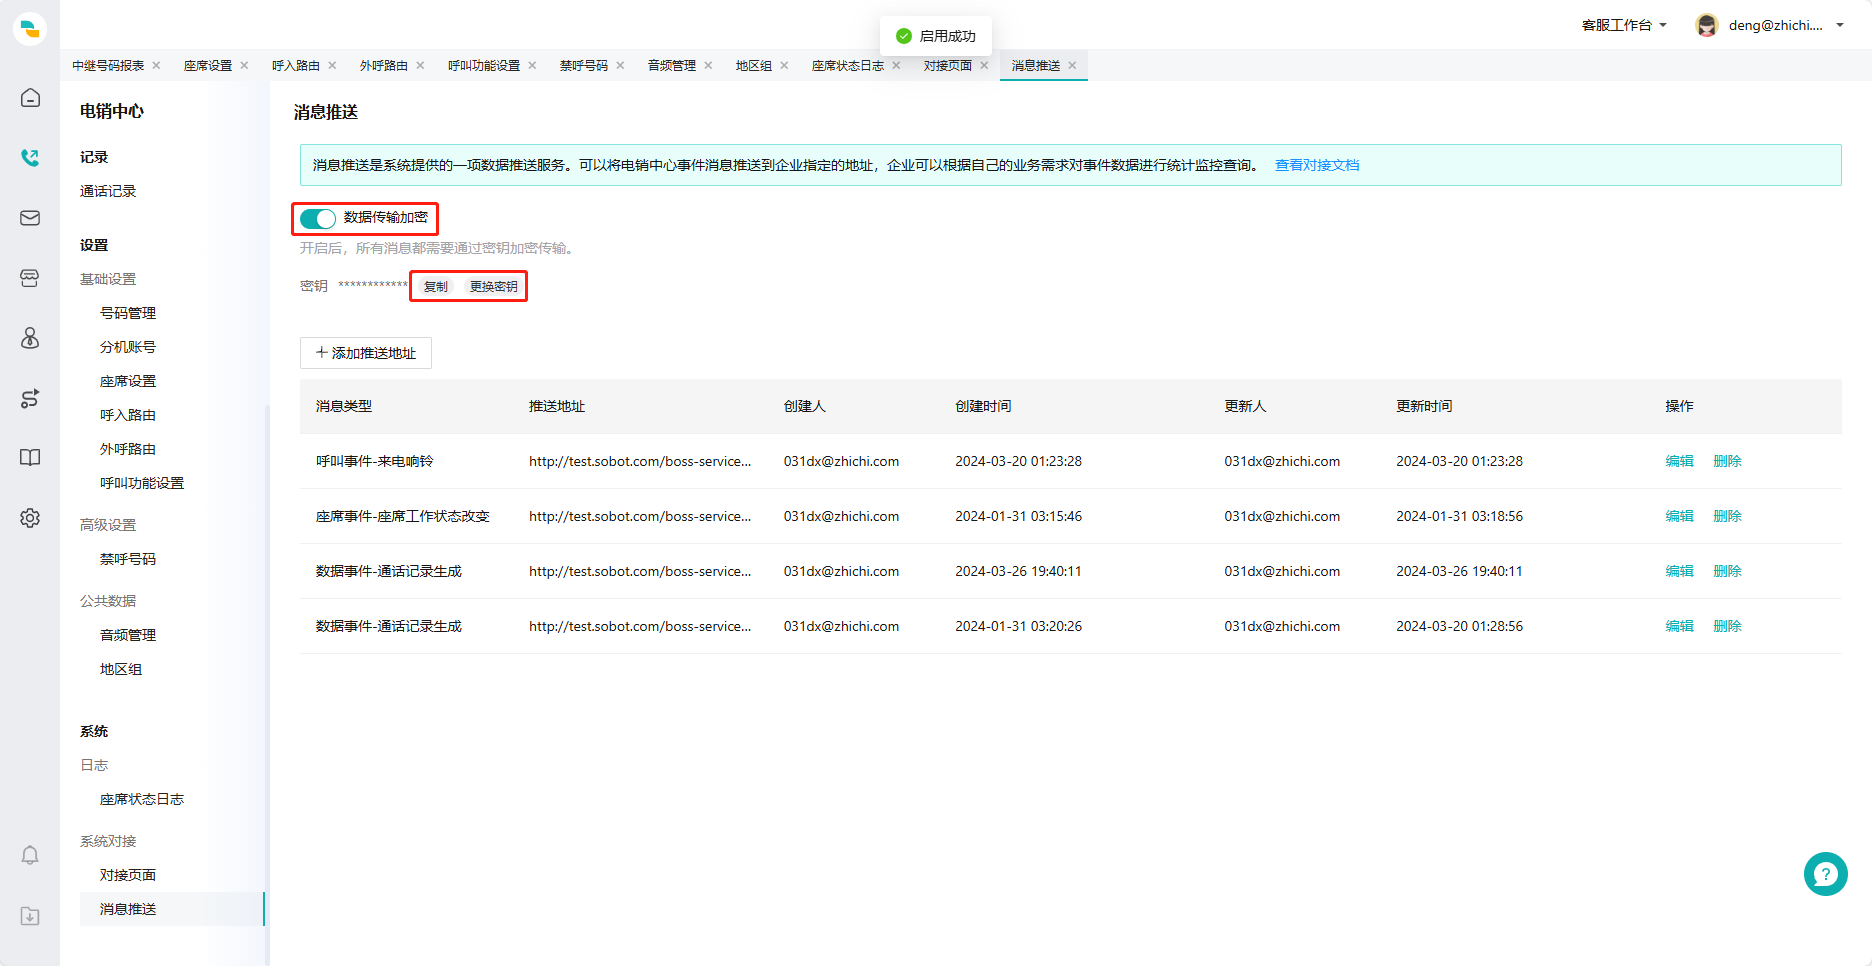
Task: Click the Sobot logo at top left
Action: click(30, 28)
